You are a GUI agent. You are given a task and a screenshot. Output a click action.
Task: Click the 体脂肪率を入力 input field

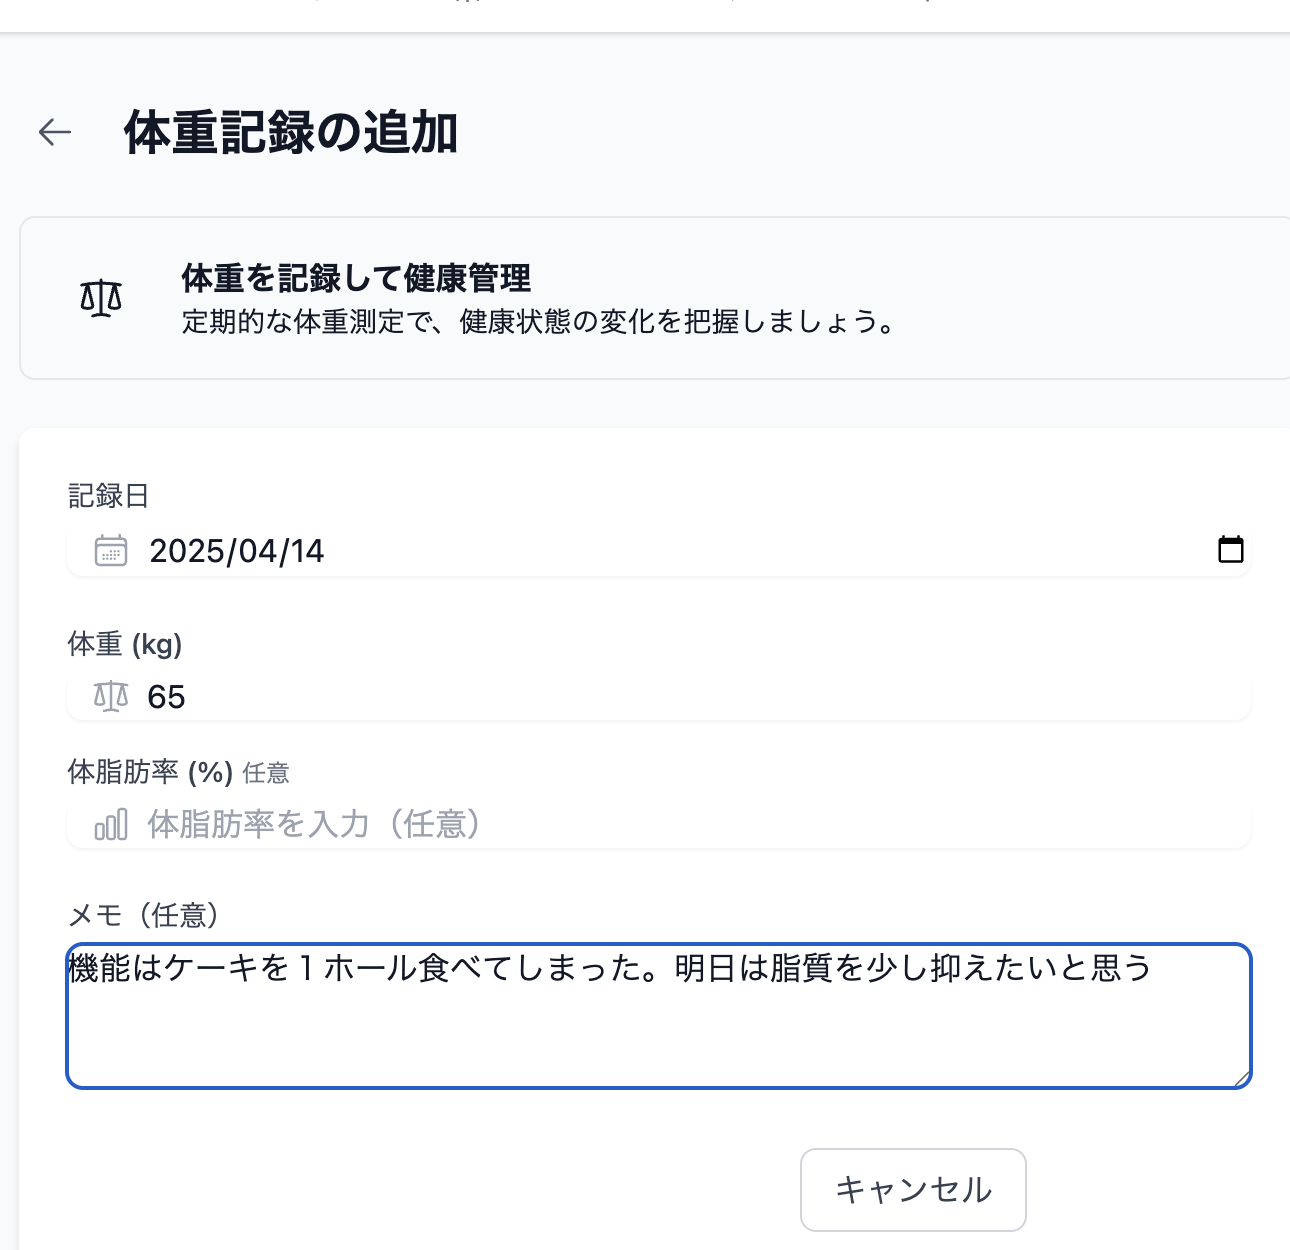[659, 825]
